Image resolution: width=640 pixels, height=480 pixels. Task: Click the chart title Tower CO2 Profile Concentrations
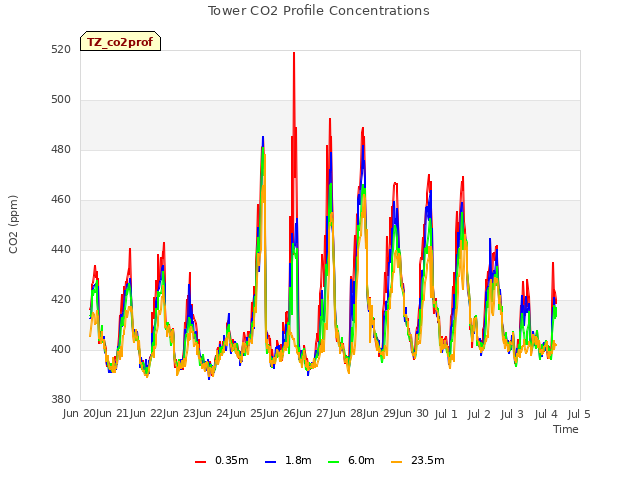(x=319, y=11)
